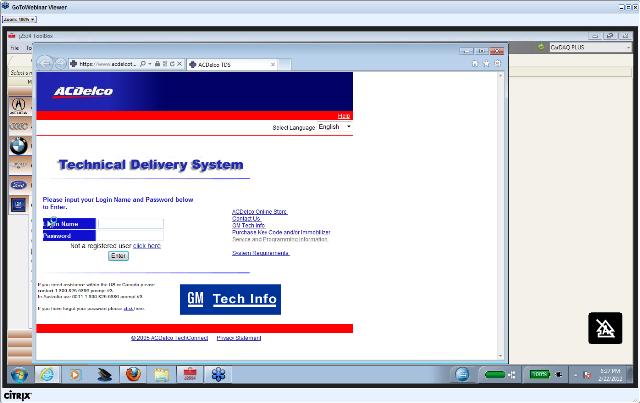
Task: Pick the GM logo in toolbox sidebar
Action: pyautogui.click(x=18, y=205)
